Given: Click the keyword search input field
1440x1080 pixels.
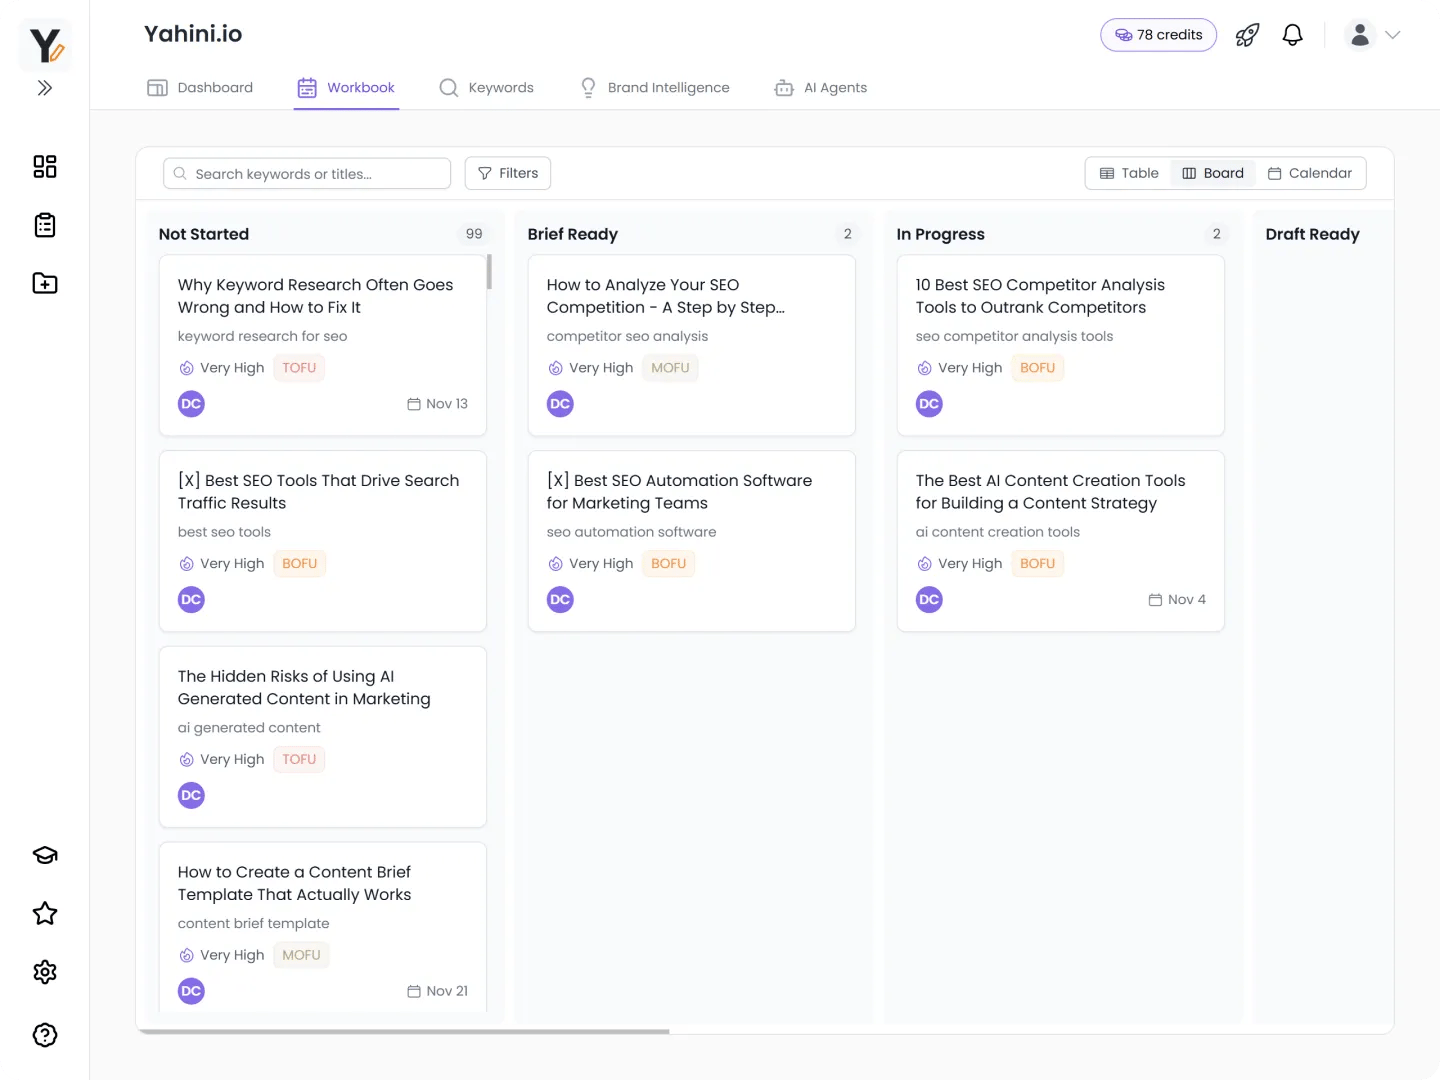Looking at the screenshot, I should 306,172.
